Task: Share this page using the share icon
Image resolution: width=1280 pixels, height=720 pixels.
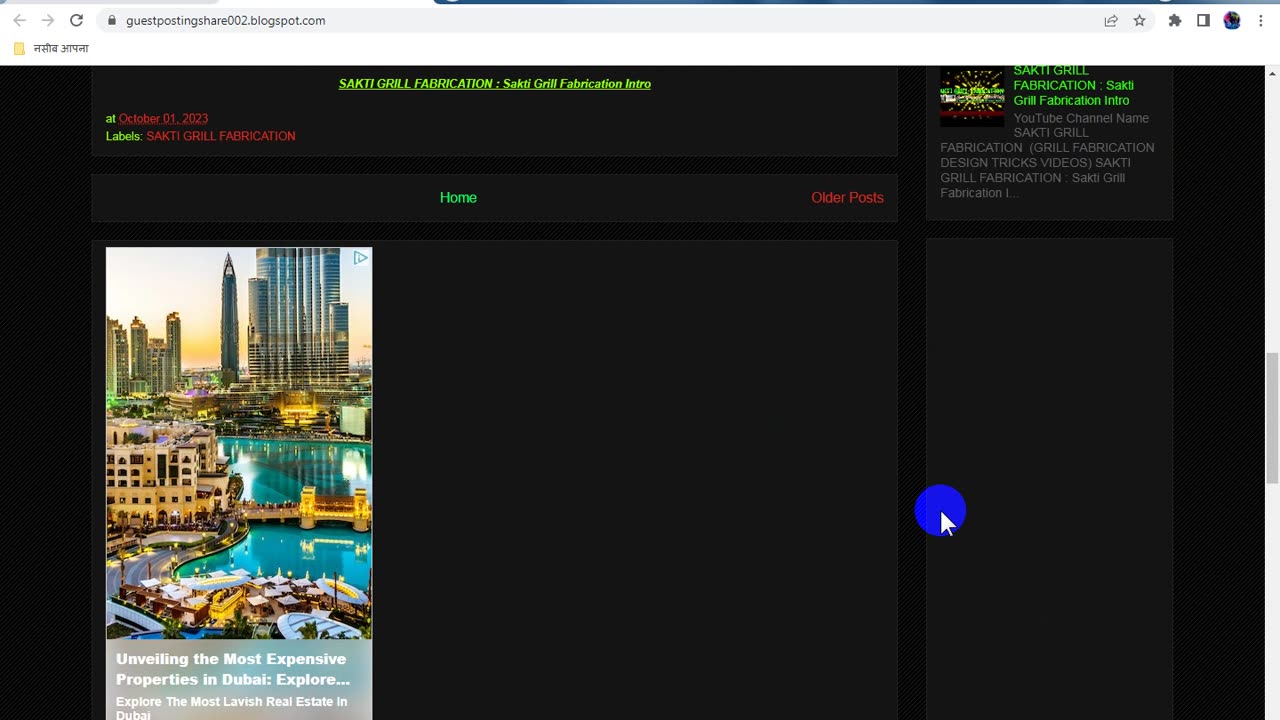Action: click(1111, 20)
